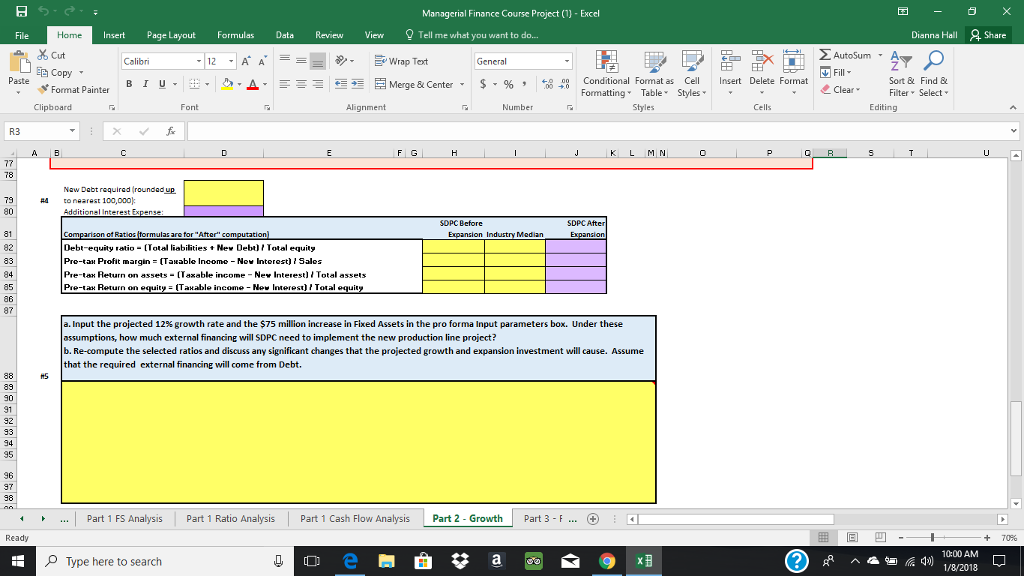Open Chrome from the taskbar
Screen dimensions: 1024x576
(x=607, y=561)
